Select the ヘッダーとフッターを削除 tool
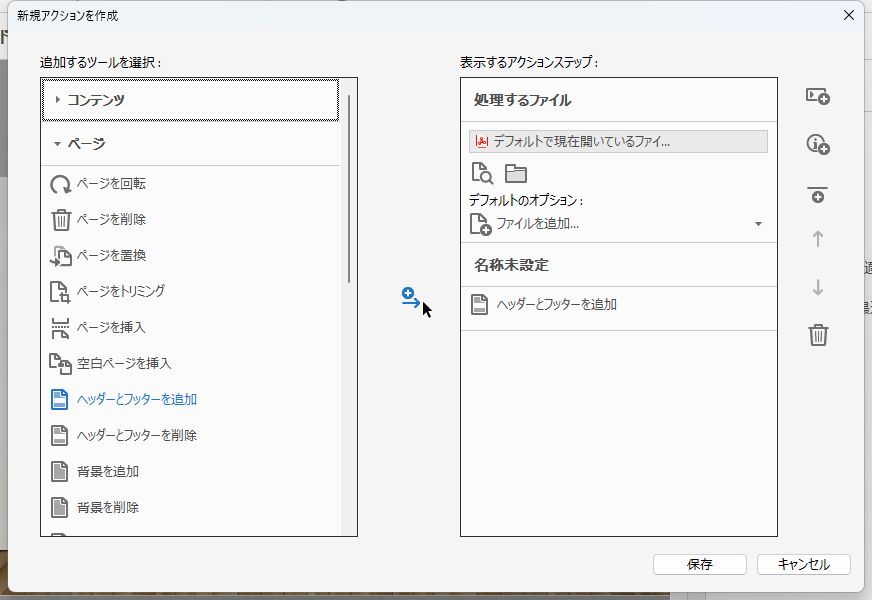Viewport: 872px width, 600px height. [133, 435]
